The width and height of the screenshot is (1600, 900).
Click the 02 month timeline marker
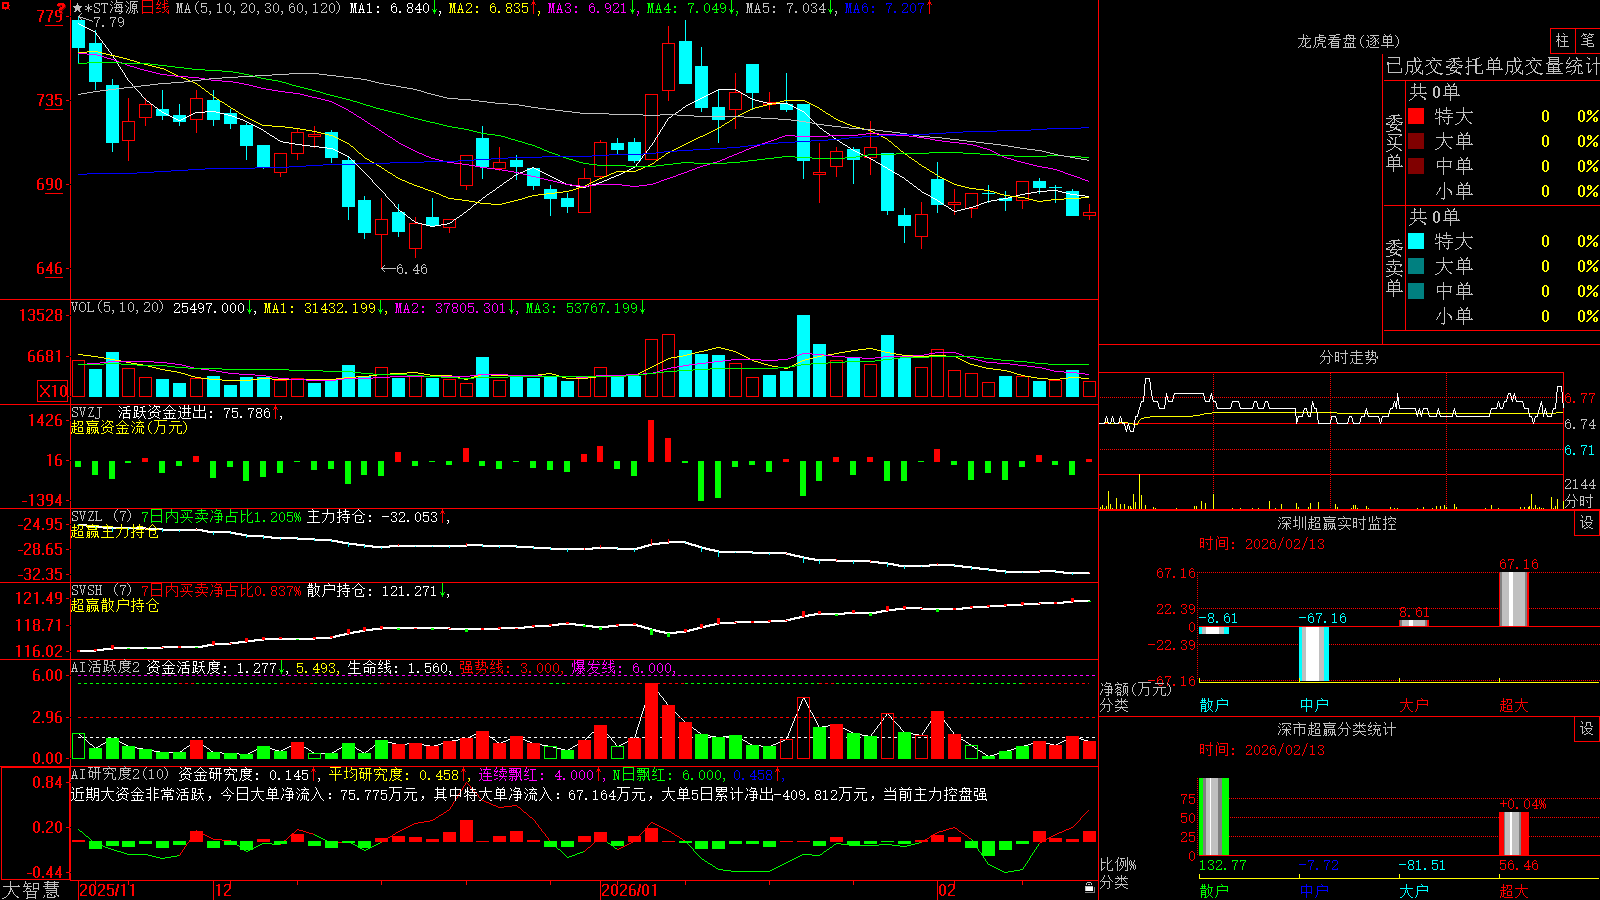(947, 890)
